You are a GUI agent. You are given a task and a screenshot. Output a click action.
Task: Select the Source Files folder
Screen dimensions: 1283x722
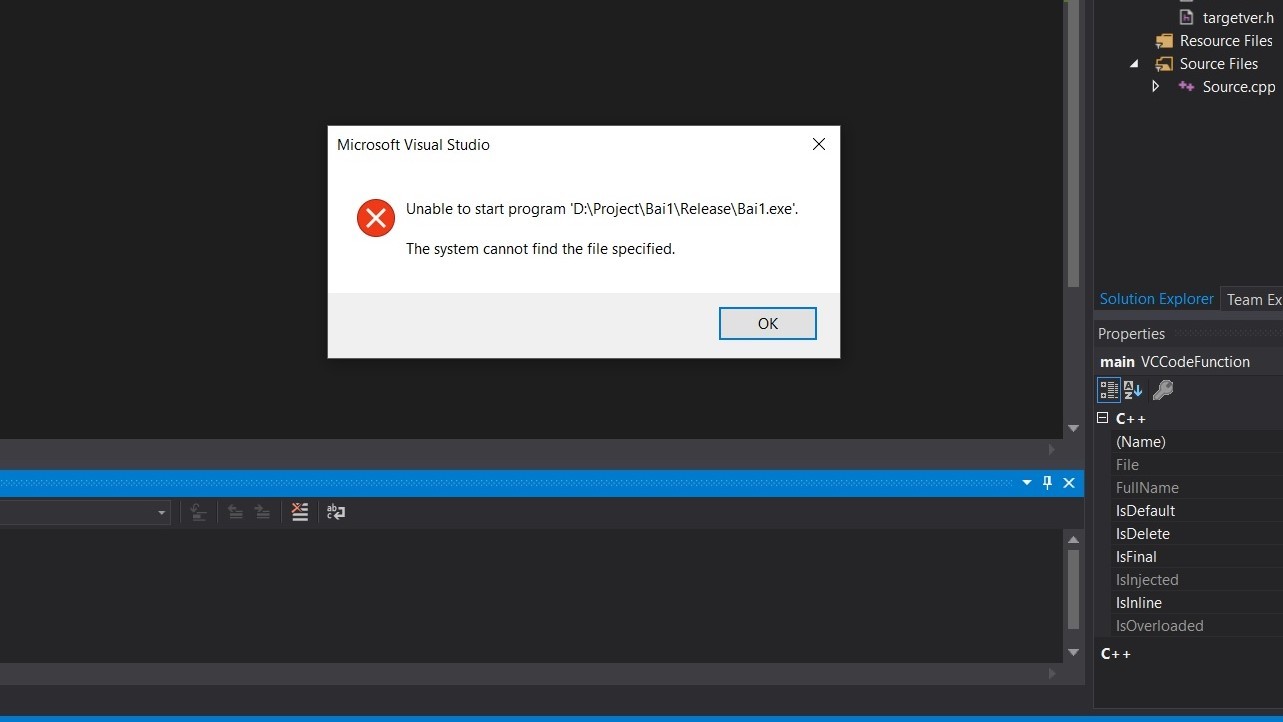click(1218, 63)
